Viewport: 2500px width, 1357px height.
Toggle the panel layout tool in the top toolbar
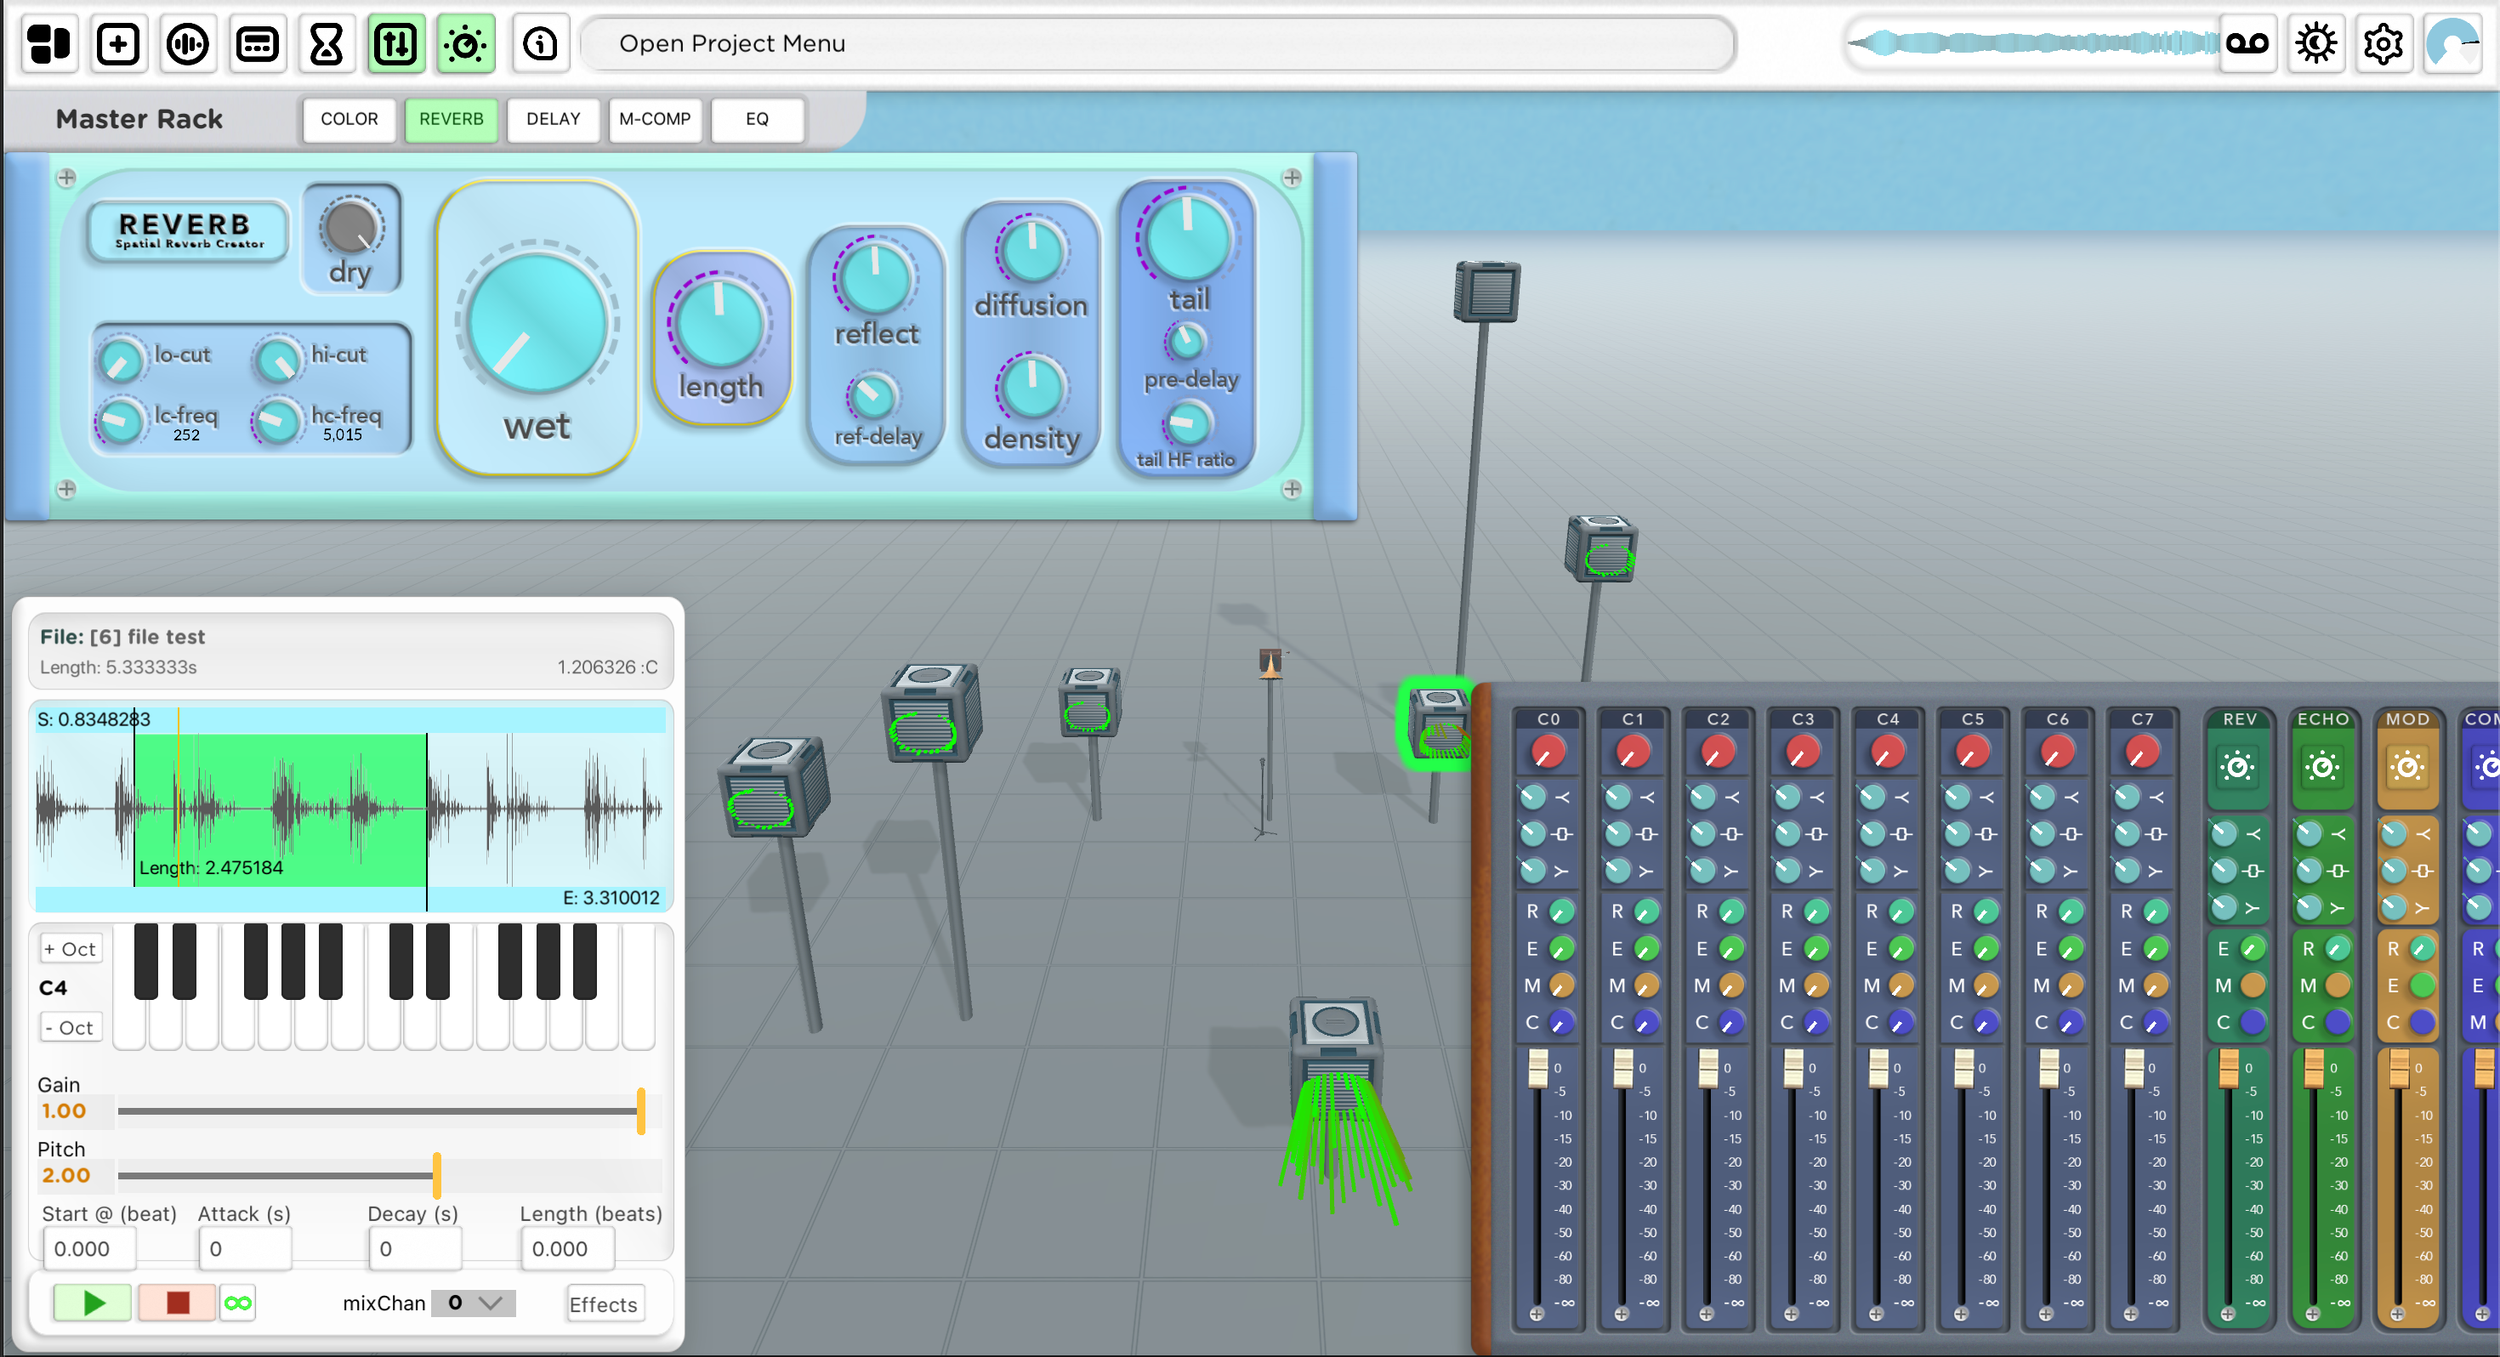[49, 43]
